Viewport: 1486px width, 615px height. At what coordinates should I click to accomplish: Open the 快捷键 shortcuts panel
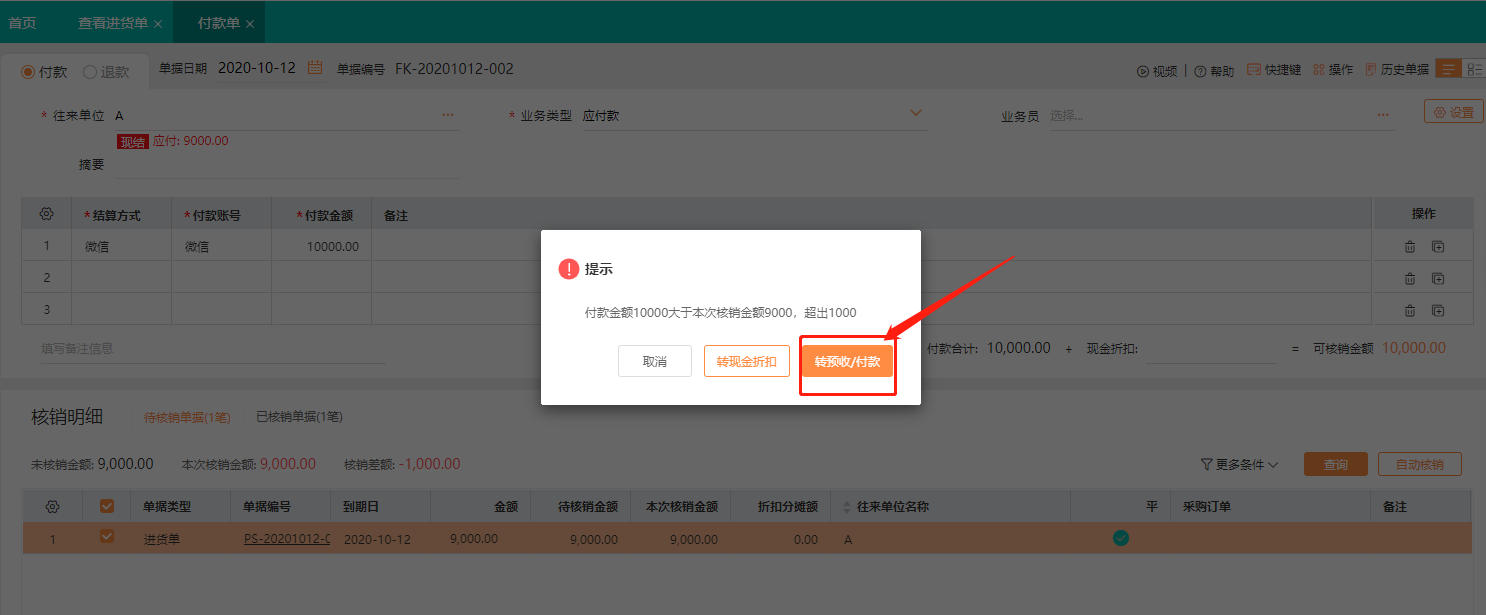(x=1275, y=70)
